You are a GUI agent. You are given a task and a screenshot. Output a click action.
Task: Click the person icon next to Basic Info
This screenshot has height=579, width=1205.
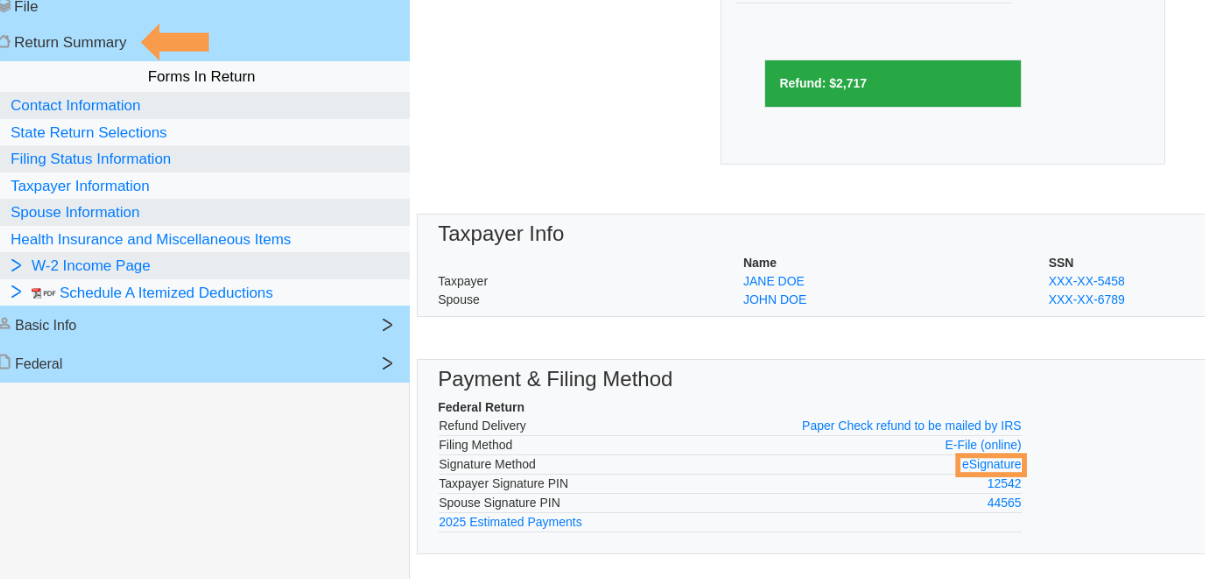6,324
